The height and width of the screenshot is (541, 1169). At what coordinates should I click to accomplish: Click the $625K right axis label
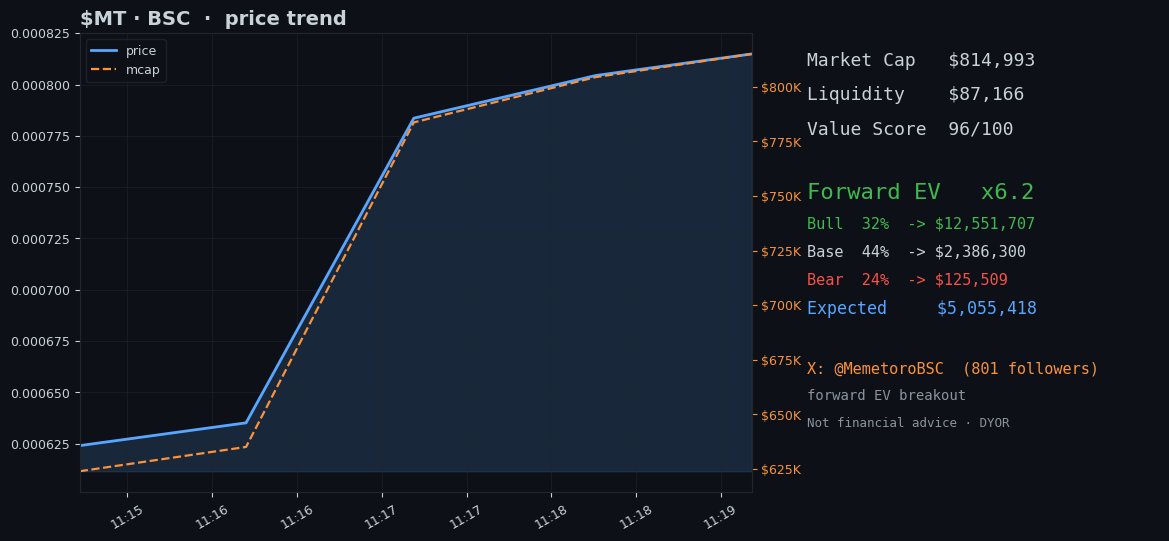point(781,469)
